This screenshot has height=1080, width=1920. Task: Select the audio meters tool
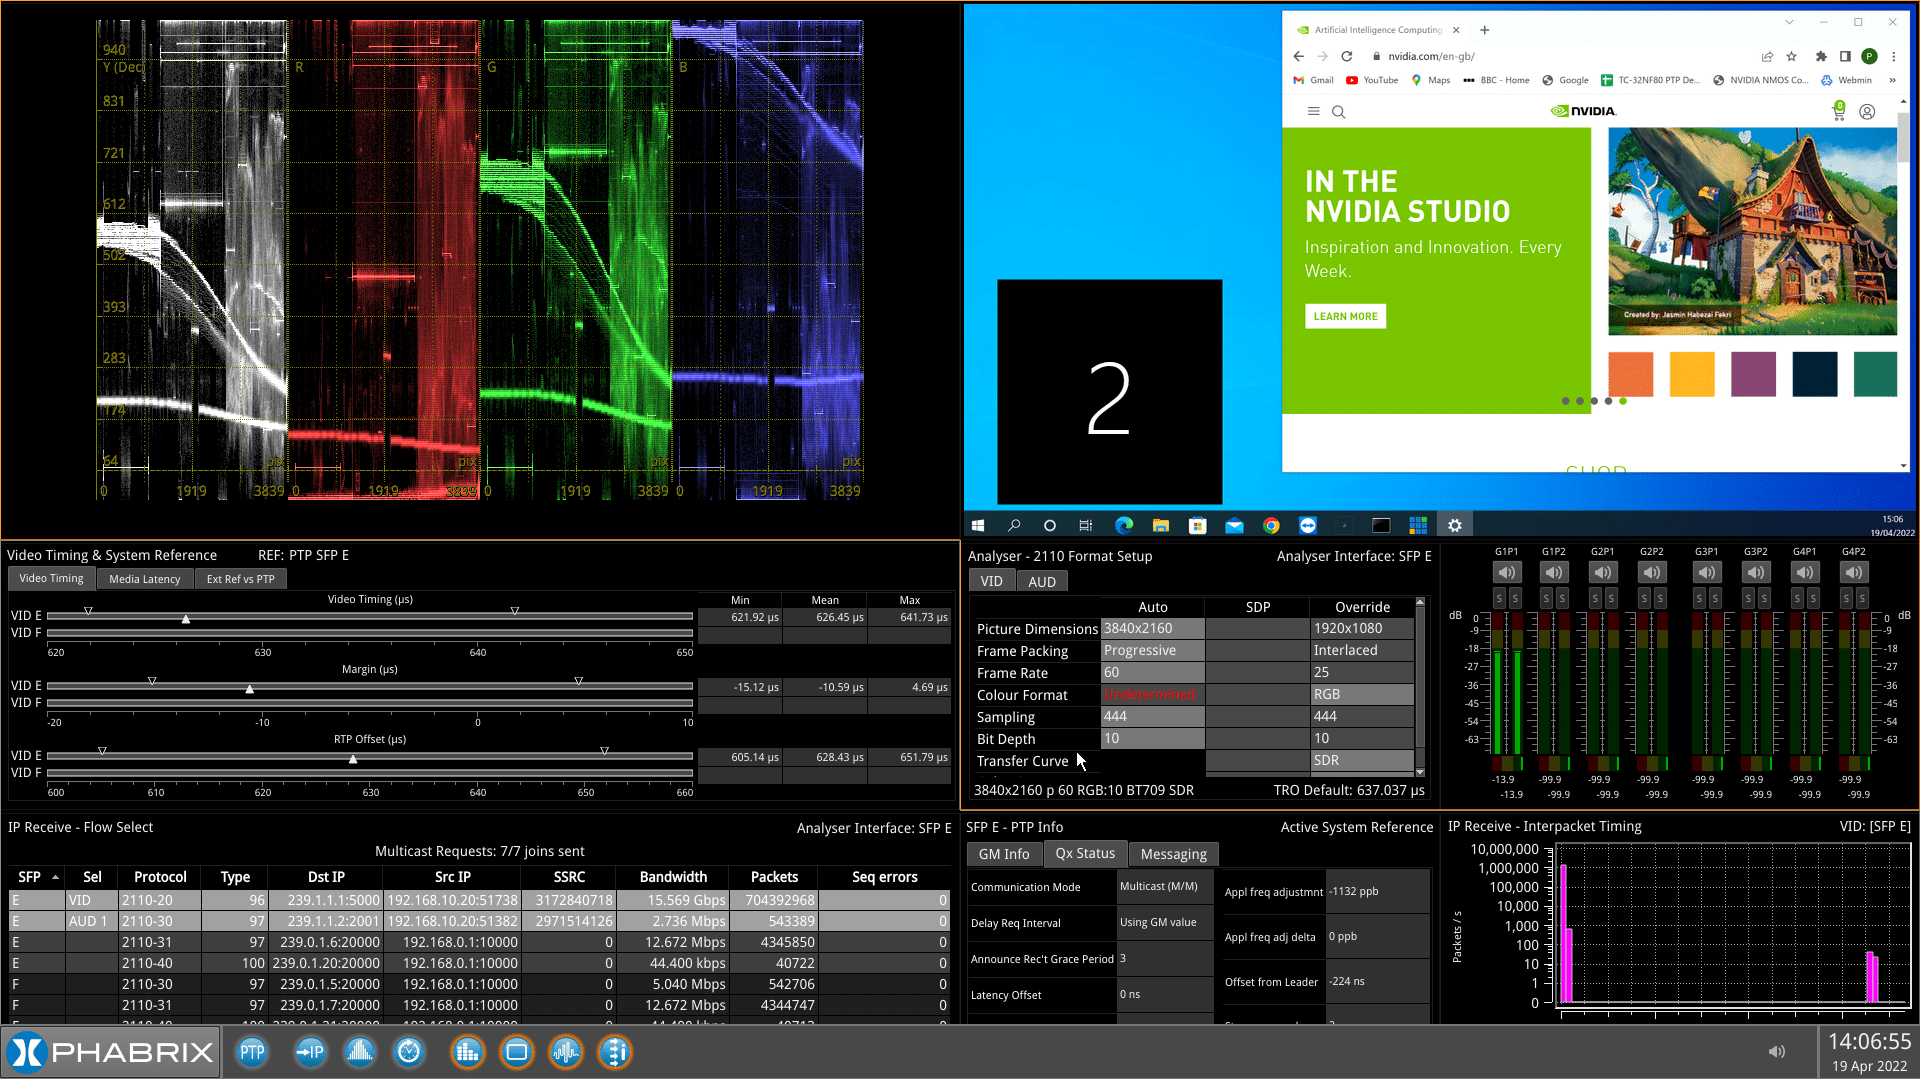[x=467, y=1052]
